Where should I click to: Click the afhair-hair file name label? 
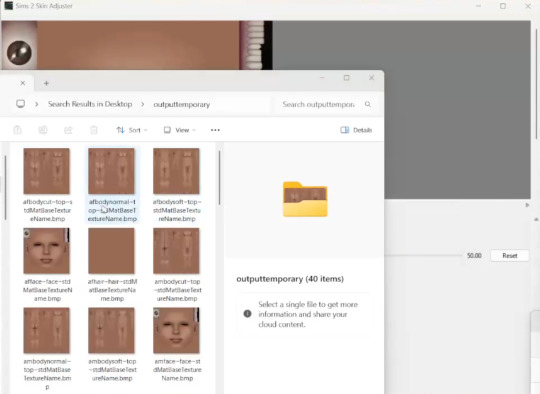coord(112,290)
